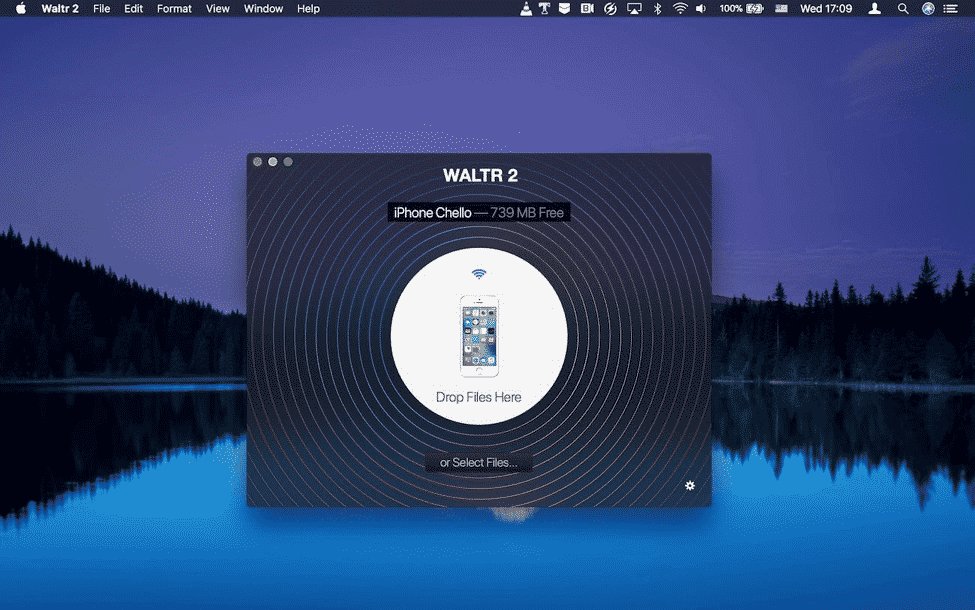
Task: Click the 'or Select Files...' button
Action: pos(478,461)
